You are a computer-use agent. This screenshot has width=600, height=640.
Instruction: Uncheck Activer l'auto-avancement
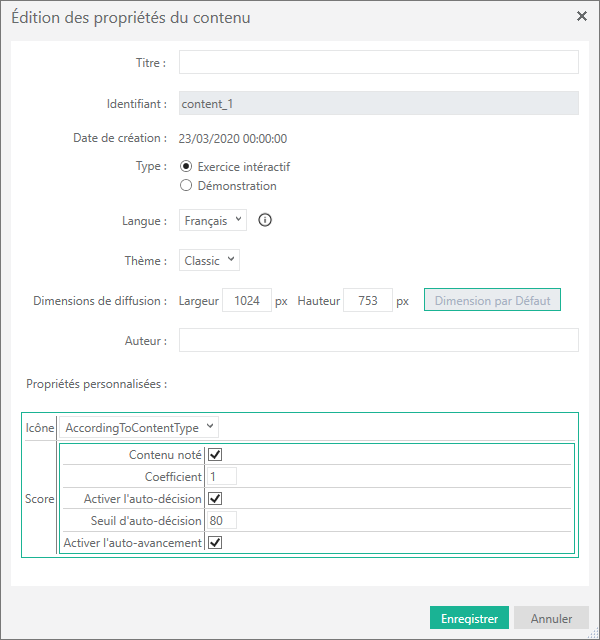(215, 543)
